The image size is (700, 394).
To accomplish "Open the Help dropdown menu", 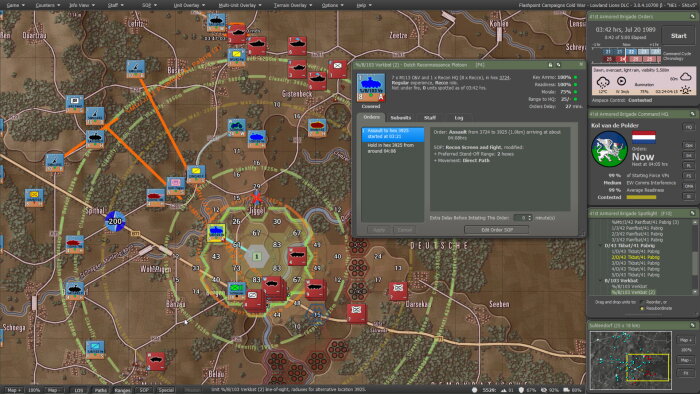I will point(364,5).
